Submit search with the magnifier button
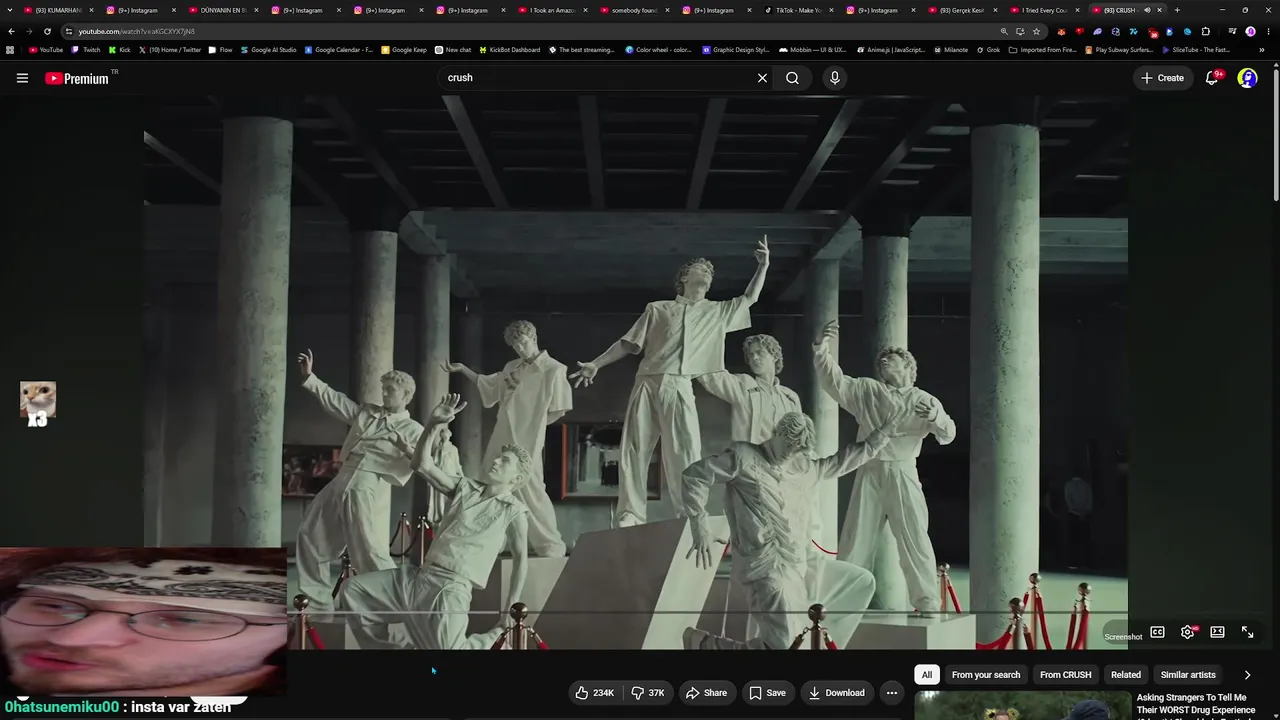Image resolution: width=1280 pixels, height=720 pixels. [792, 78]
